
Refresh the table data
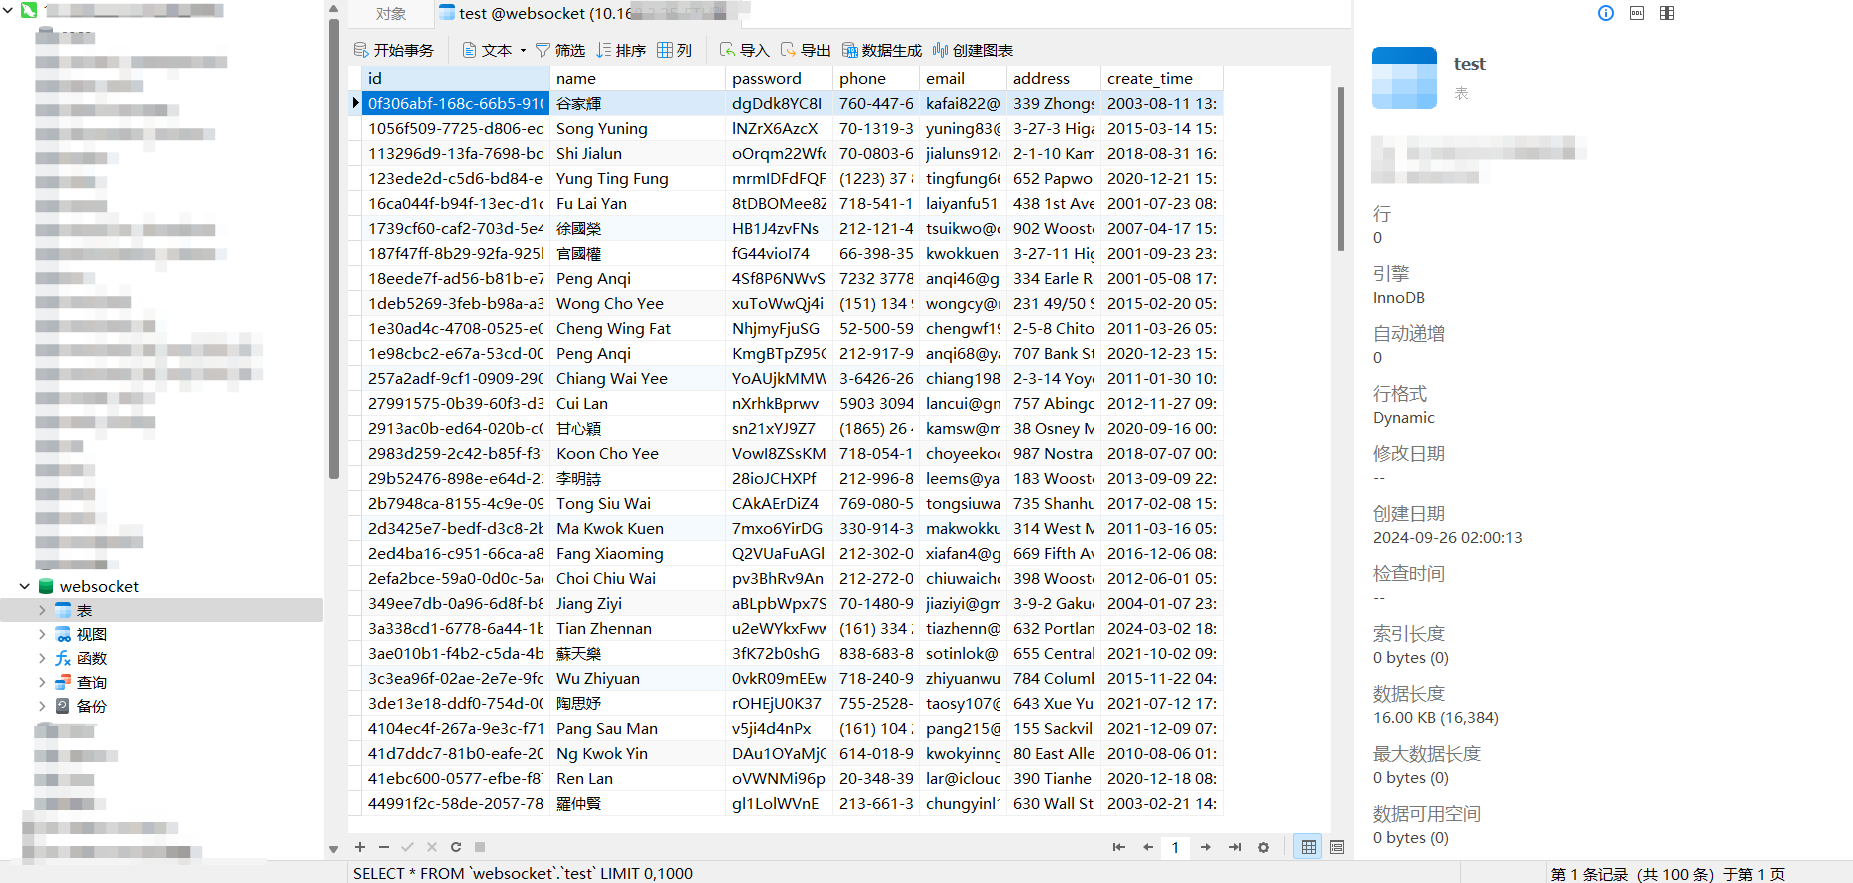click(x=456, y=847)
